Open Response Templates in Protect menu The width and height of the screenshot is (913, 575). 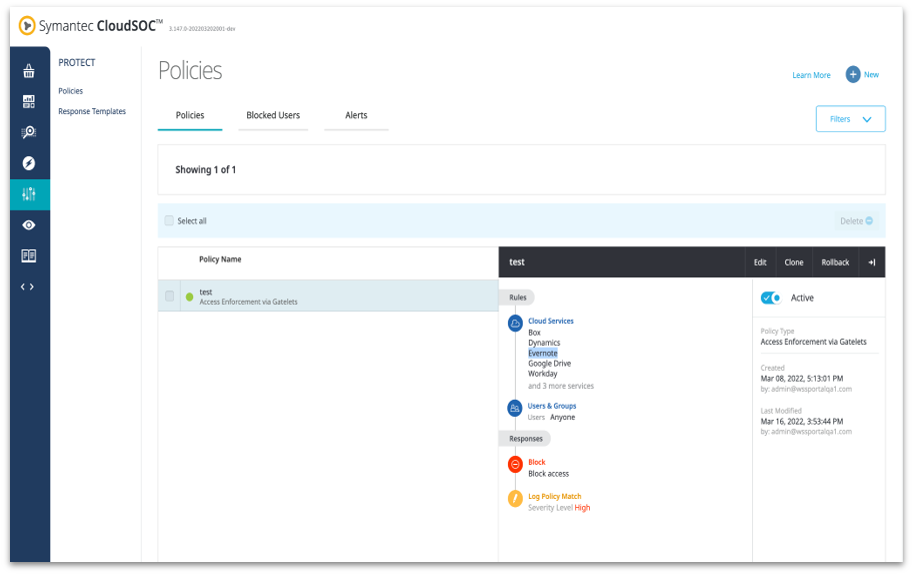coord(92,112)
